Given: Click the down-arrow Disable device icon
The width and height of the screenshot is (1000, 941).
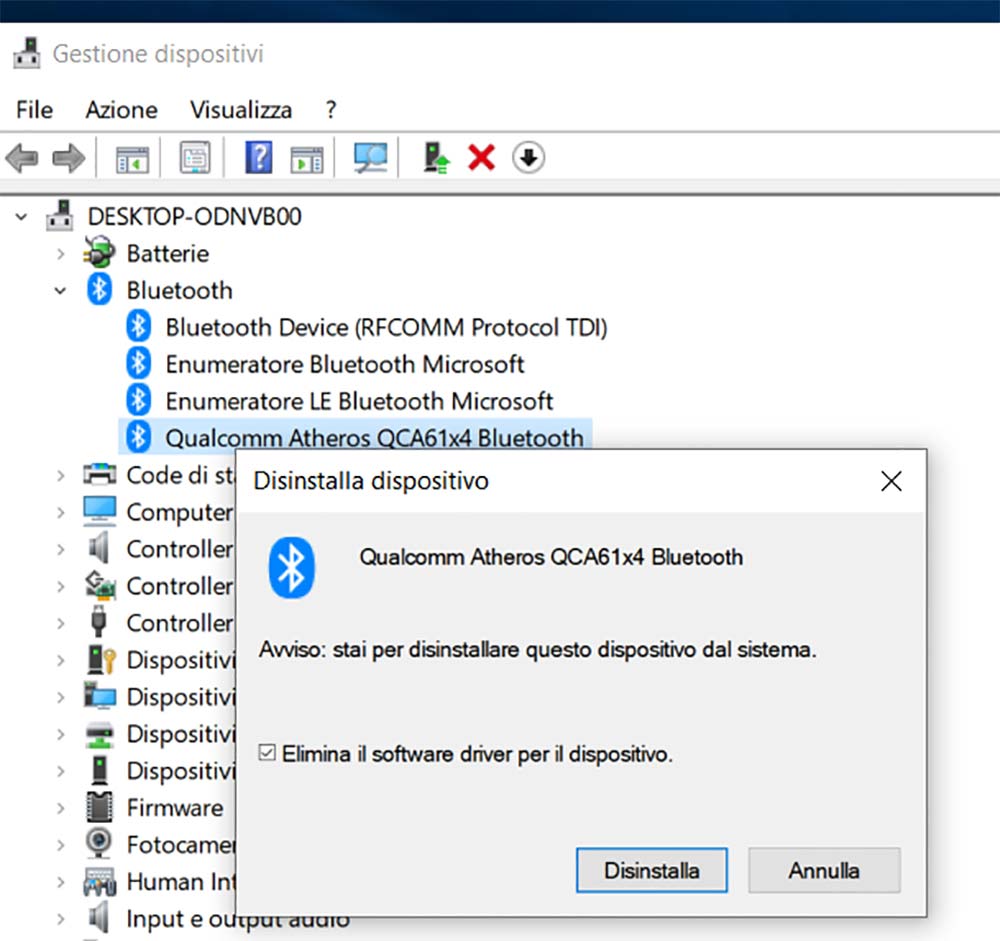Looking at the screenshot, I should [528, 158].
